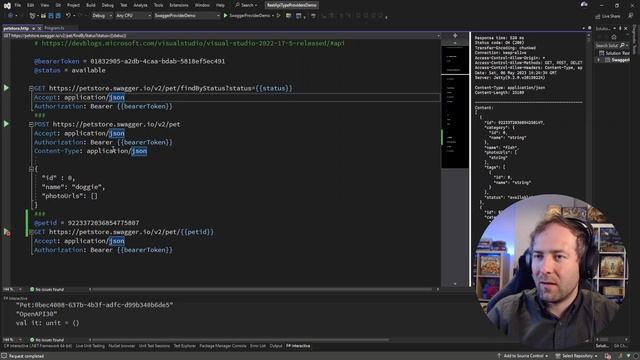Viewport: 640px width, 360px height.
Task: Click Select Repository in status bar
Action: tap(577, 356)
